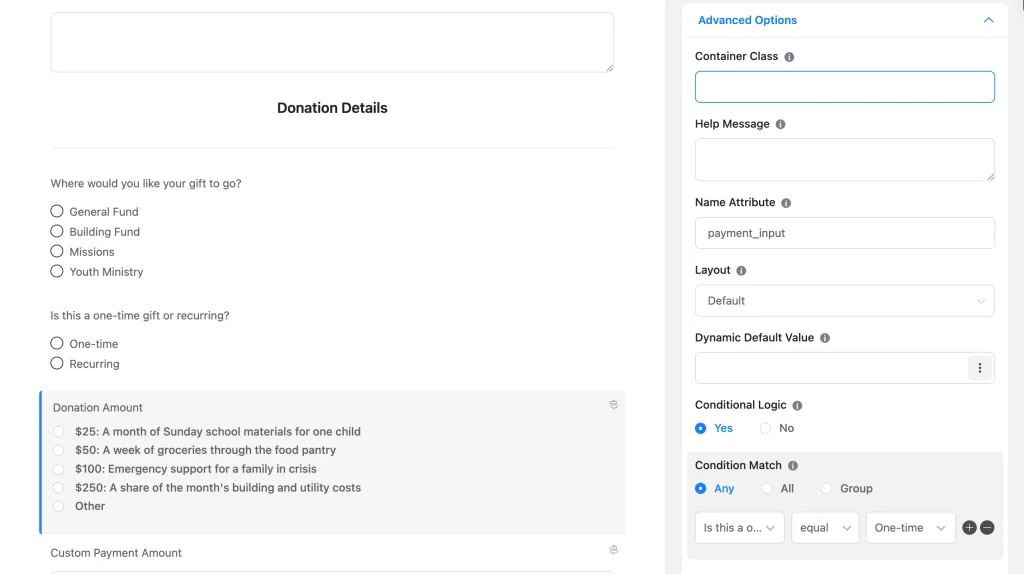Image resolution: width=1024 pixels, height=574 pixels.
Task: Set Condition Match to Group
Action: point(827,488)
